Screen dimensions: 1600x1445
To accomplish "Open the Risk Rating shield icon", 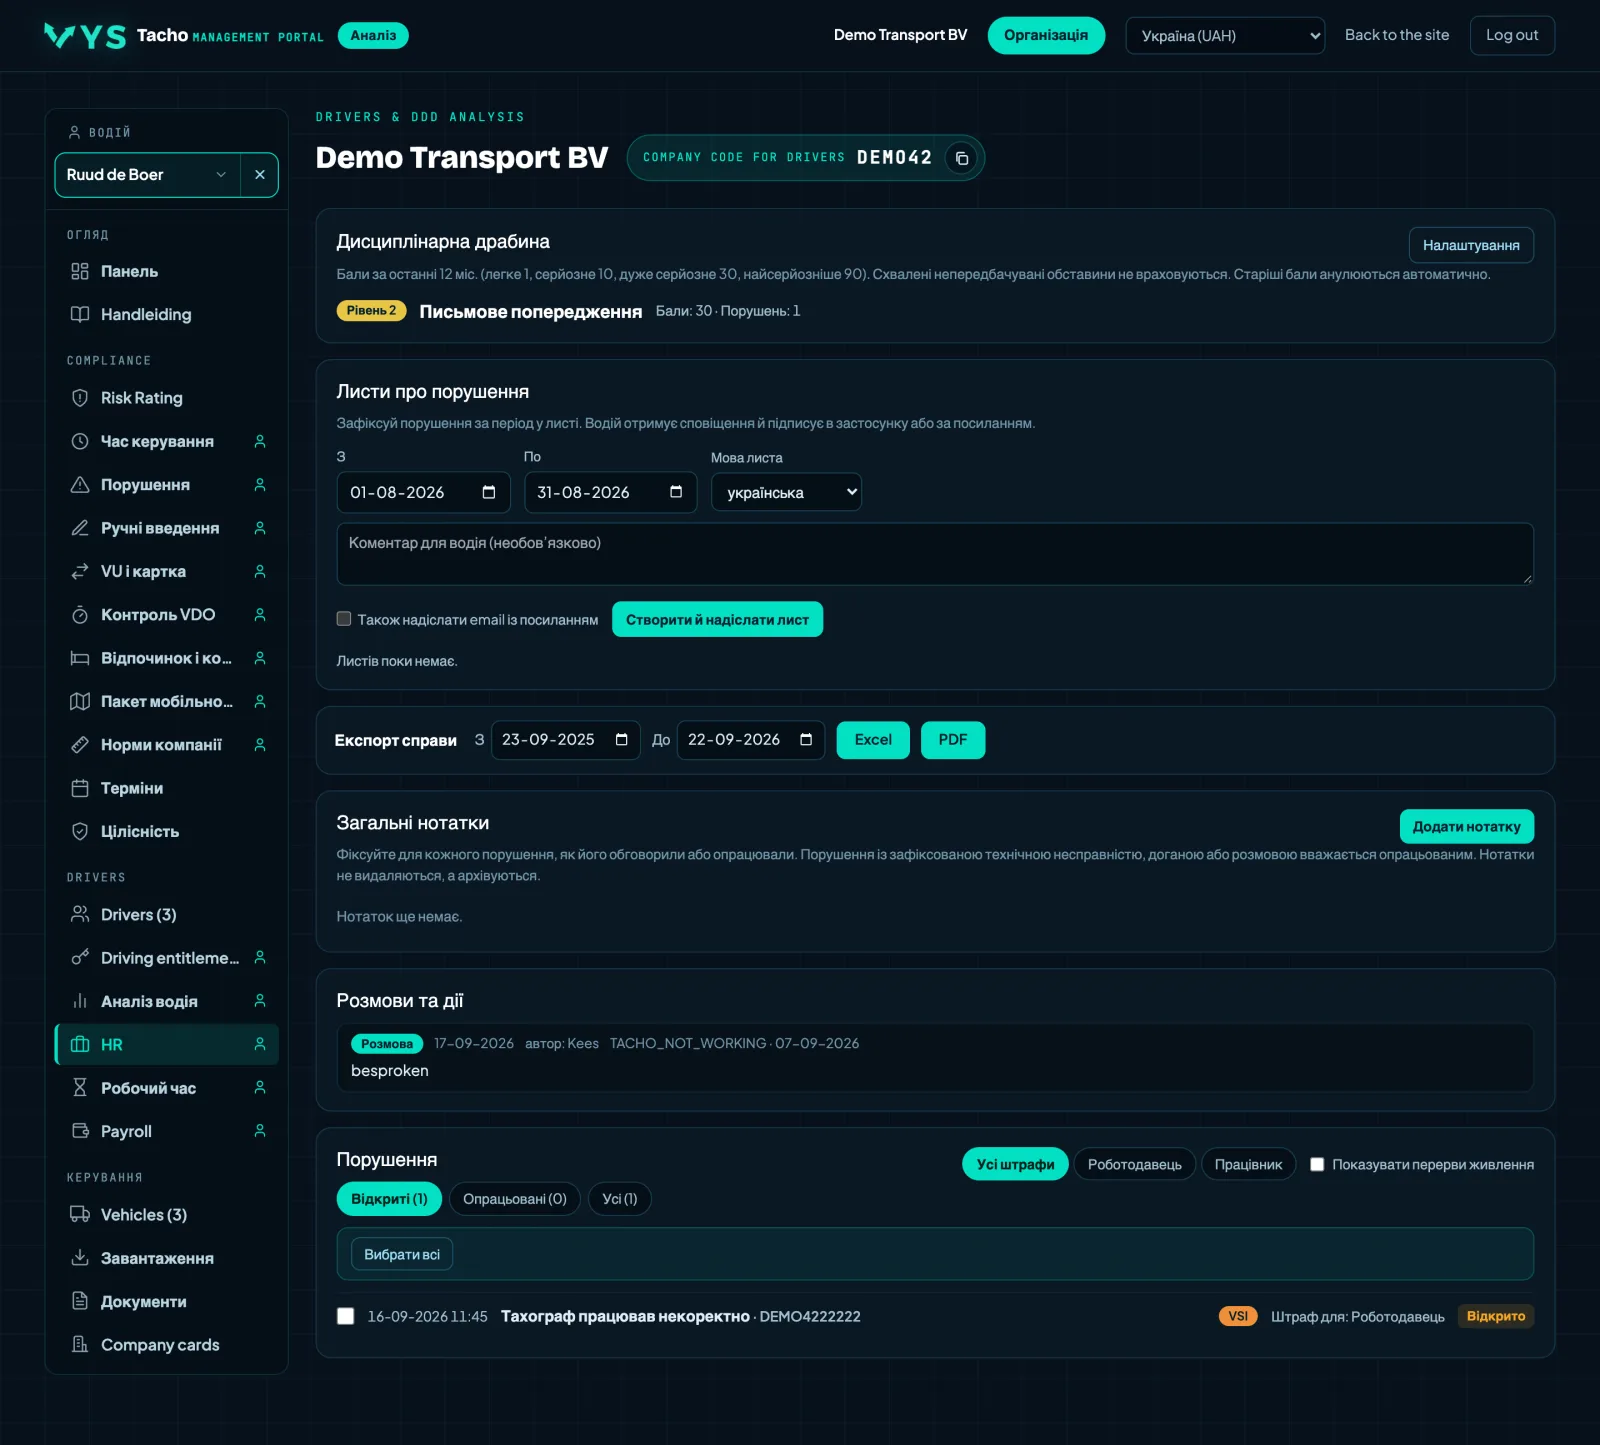I will tap(80, 398).
